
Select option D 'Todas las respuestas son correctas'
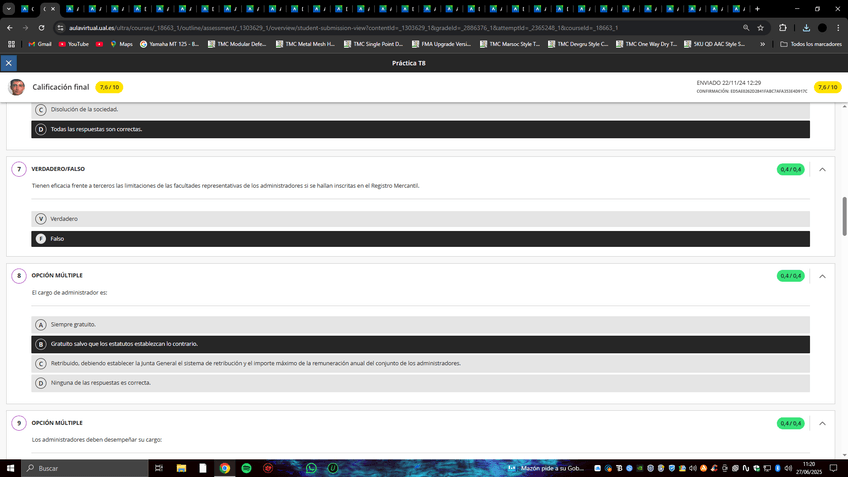420,129
